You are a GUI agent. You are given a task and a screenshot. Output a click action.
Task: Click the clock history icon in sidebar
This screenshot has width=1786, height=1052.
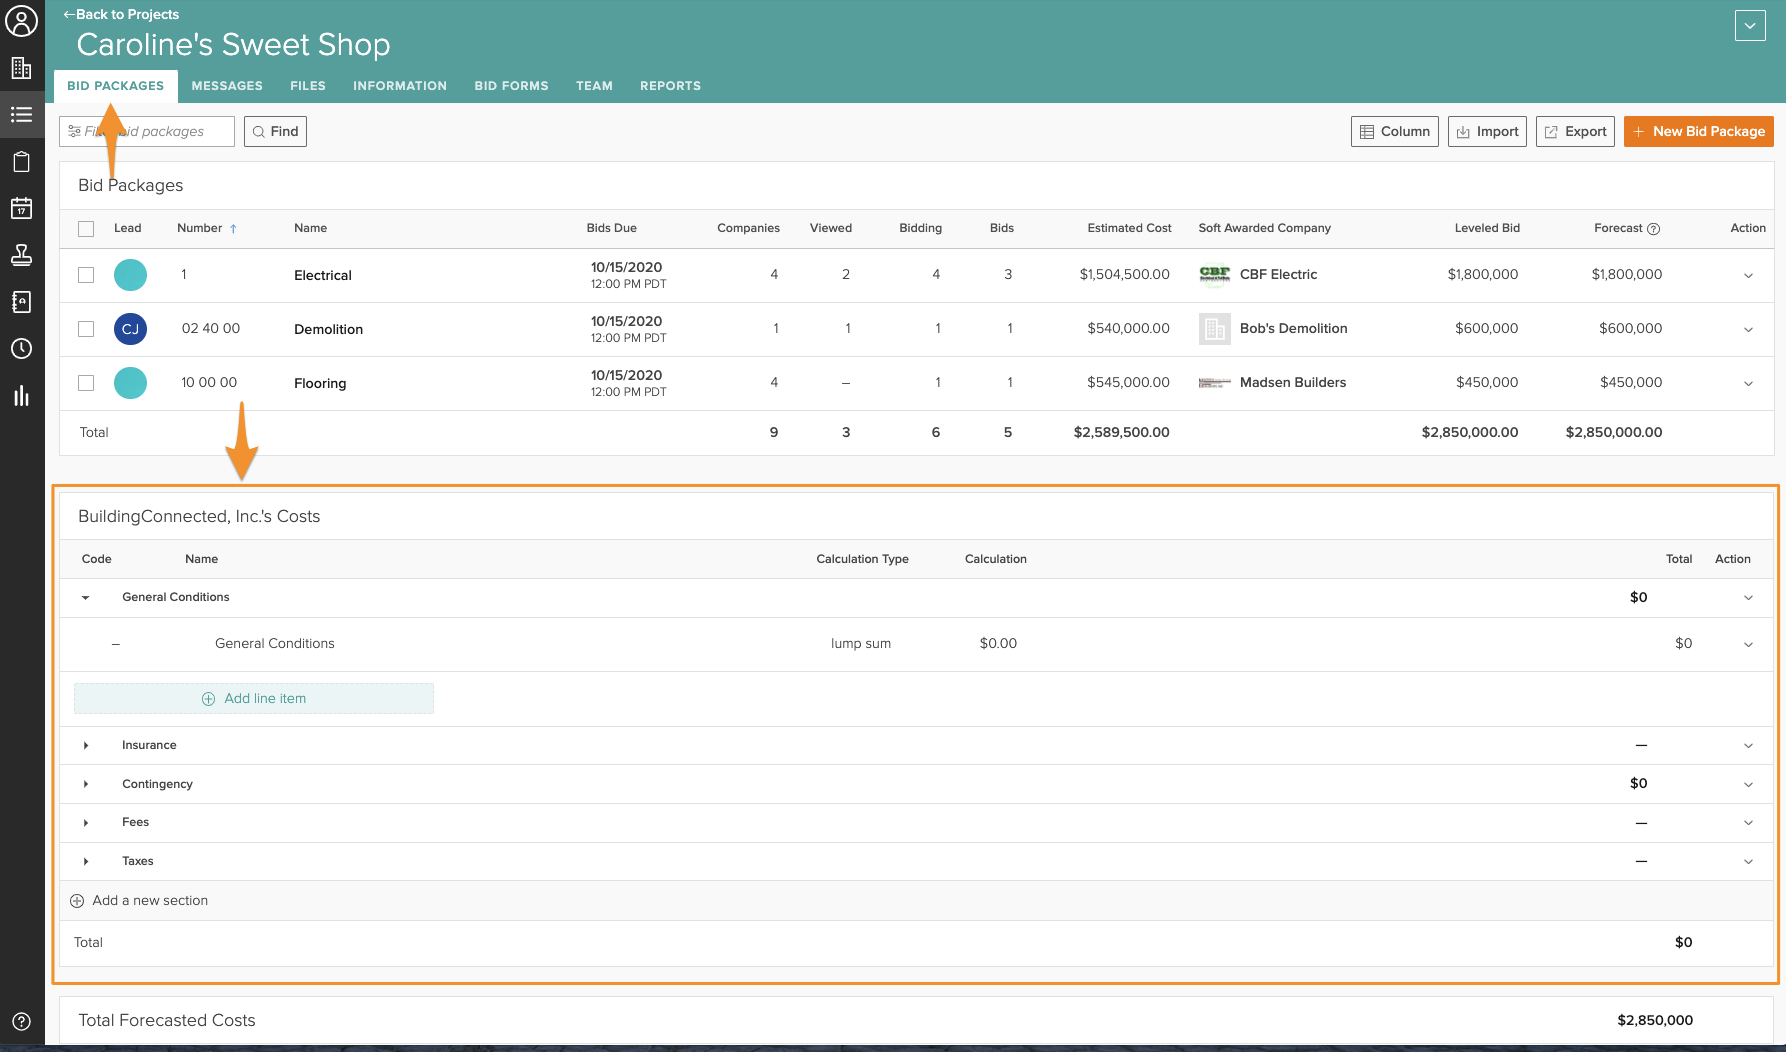(x=21, y=349)
